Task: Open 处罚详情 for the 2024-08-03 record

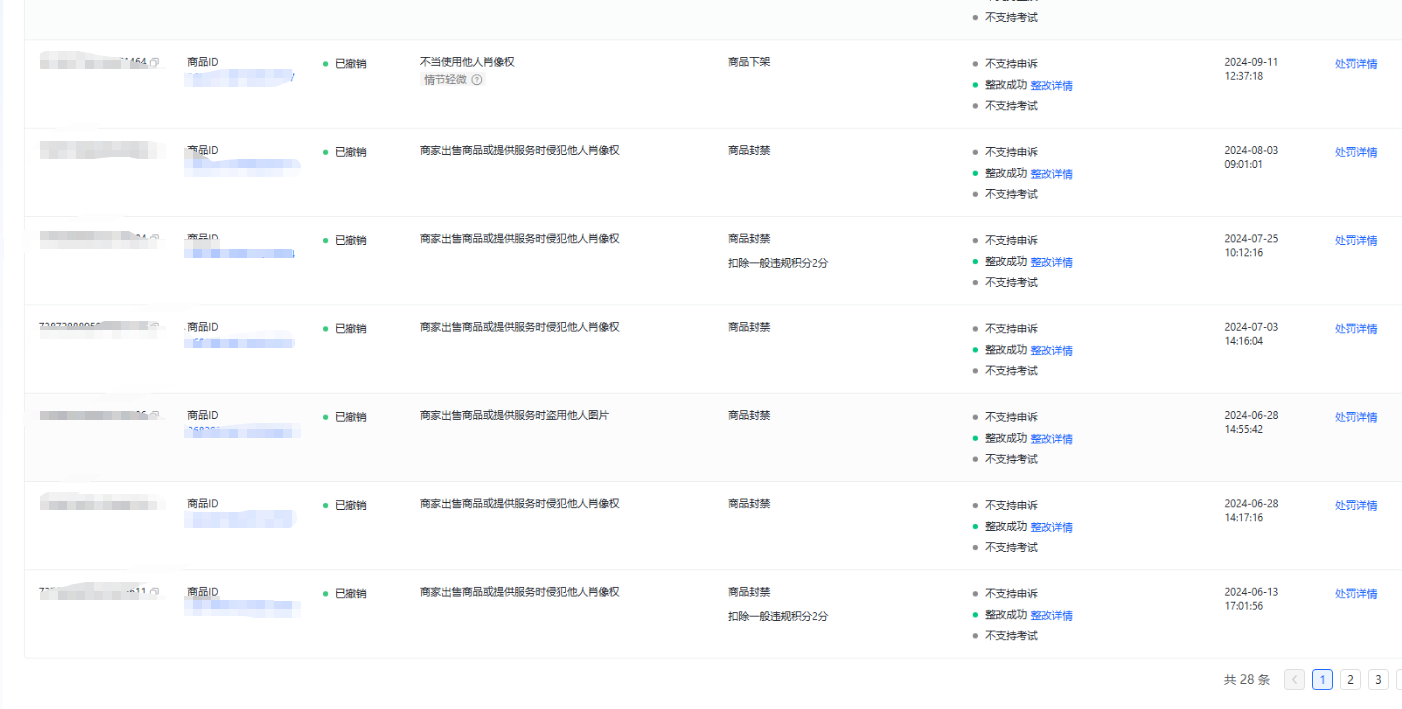Action: (1355, 152)
